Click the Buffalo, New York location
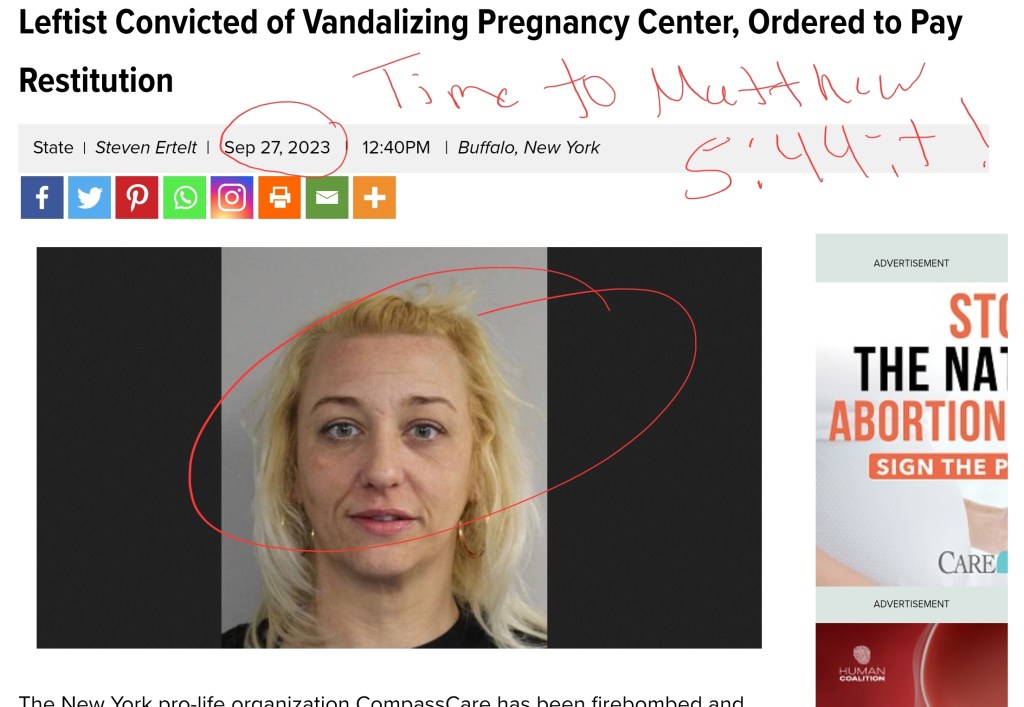The width and height of the screenshot is (1024, 707). click(528, 148)
